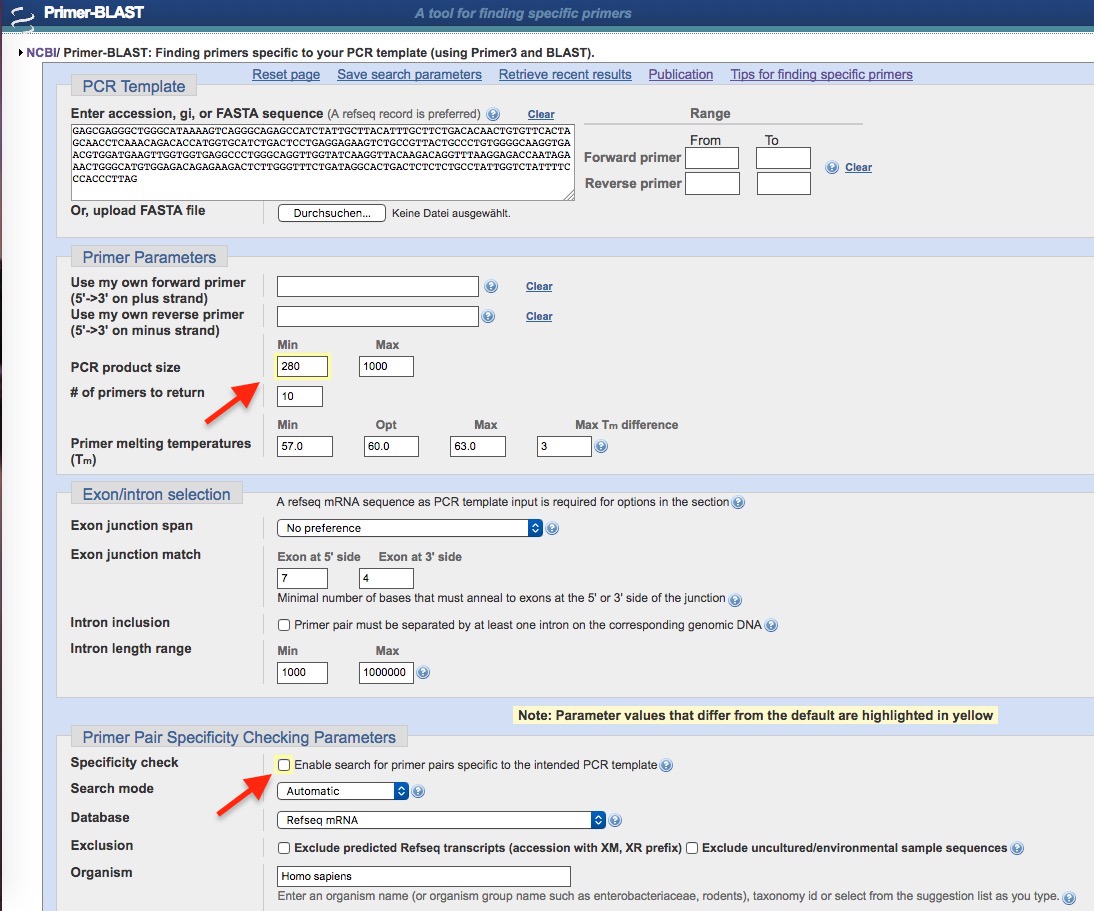Open Retrieve recent results link
The width and height of the screenshot is (1094, 911).
point(565,75)
